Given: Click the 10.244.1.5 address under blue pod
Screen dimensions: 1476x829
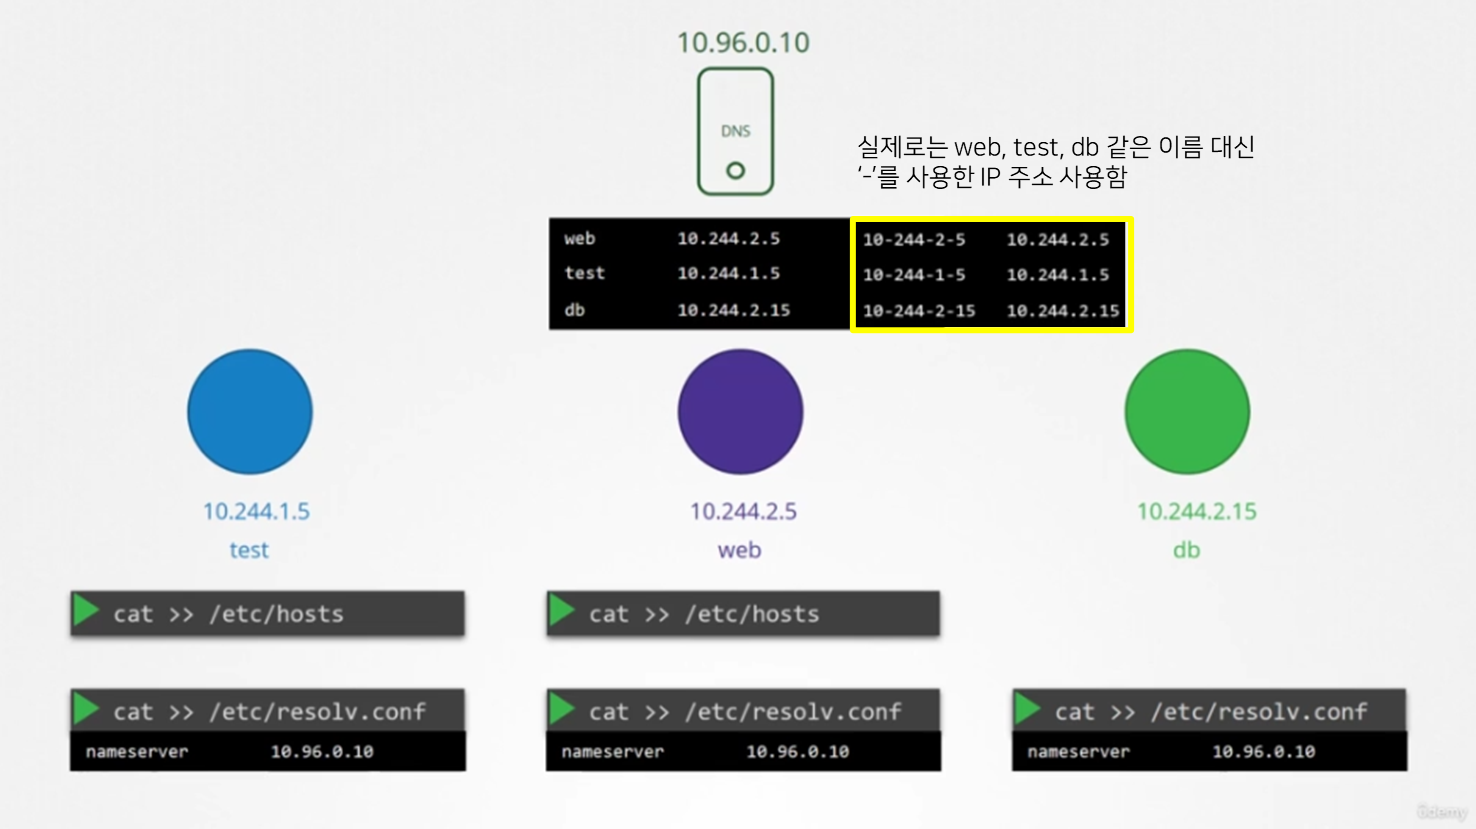Looking at the screenshot, I should click(256, 512).
